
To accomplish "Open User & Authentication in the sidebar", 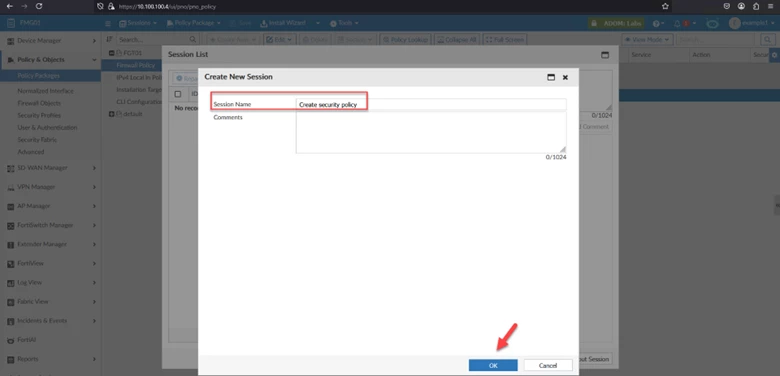I will (47, 128).
